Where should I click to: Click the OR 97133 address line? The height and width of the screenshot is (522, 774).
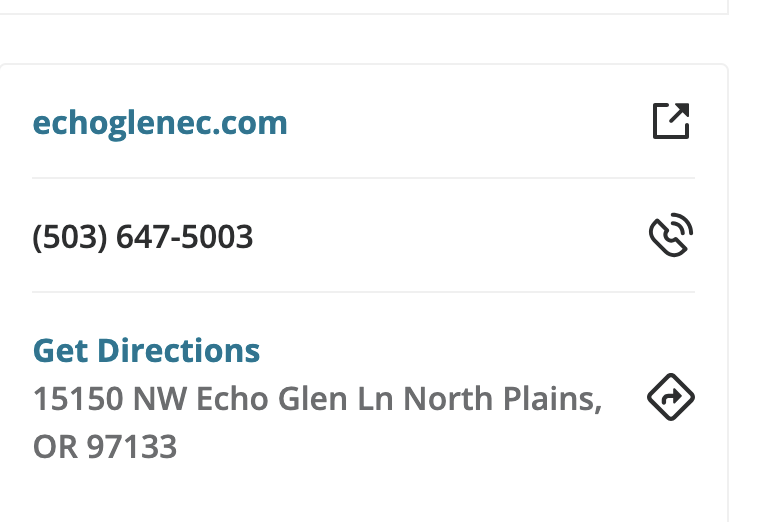(x=105, y=446)
